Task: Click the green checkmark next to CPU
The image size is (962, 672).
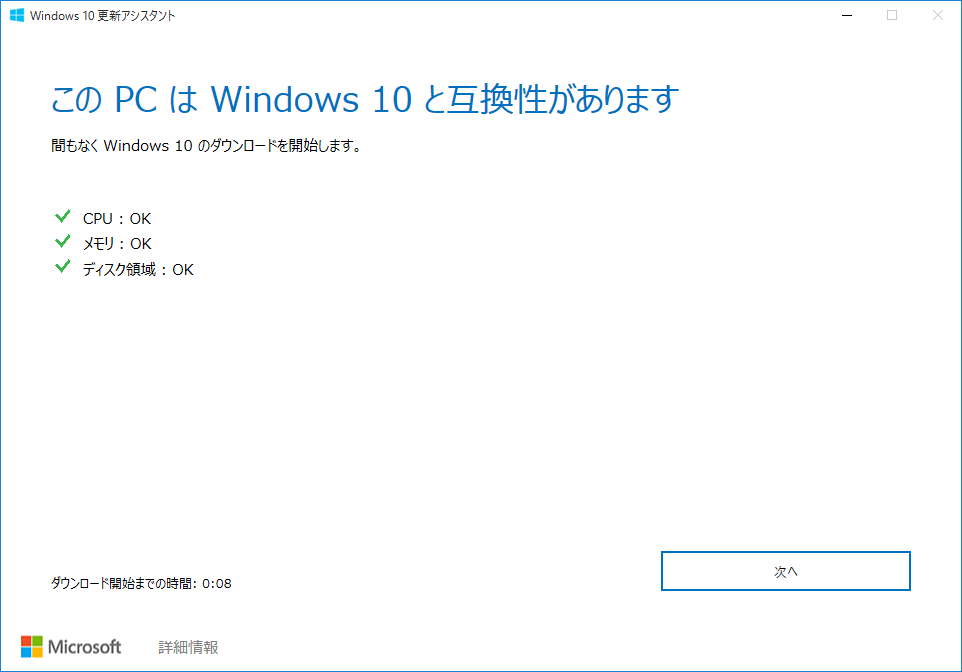Action: (x=63, y=216)
